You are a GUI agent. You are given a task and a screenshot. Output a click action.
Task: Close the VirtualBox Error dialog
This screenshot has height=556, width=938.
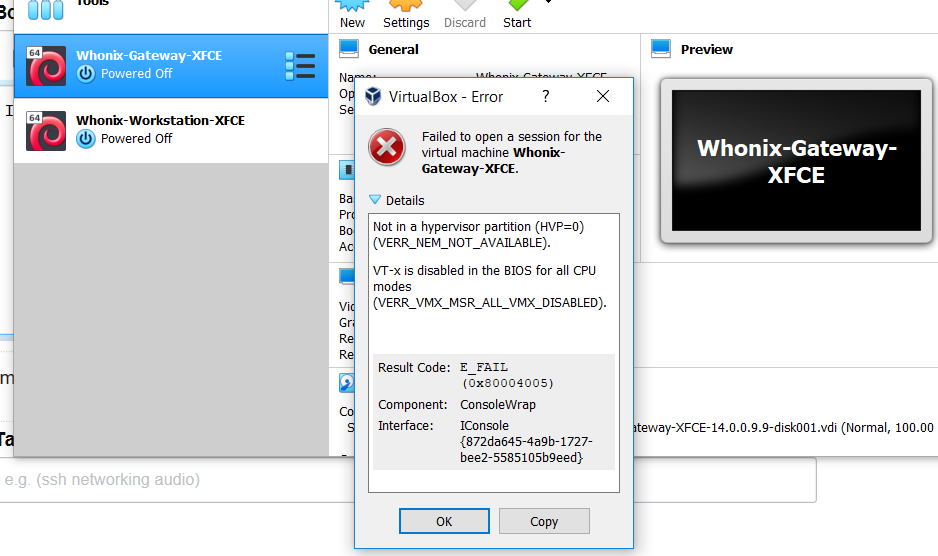603,96
